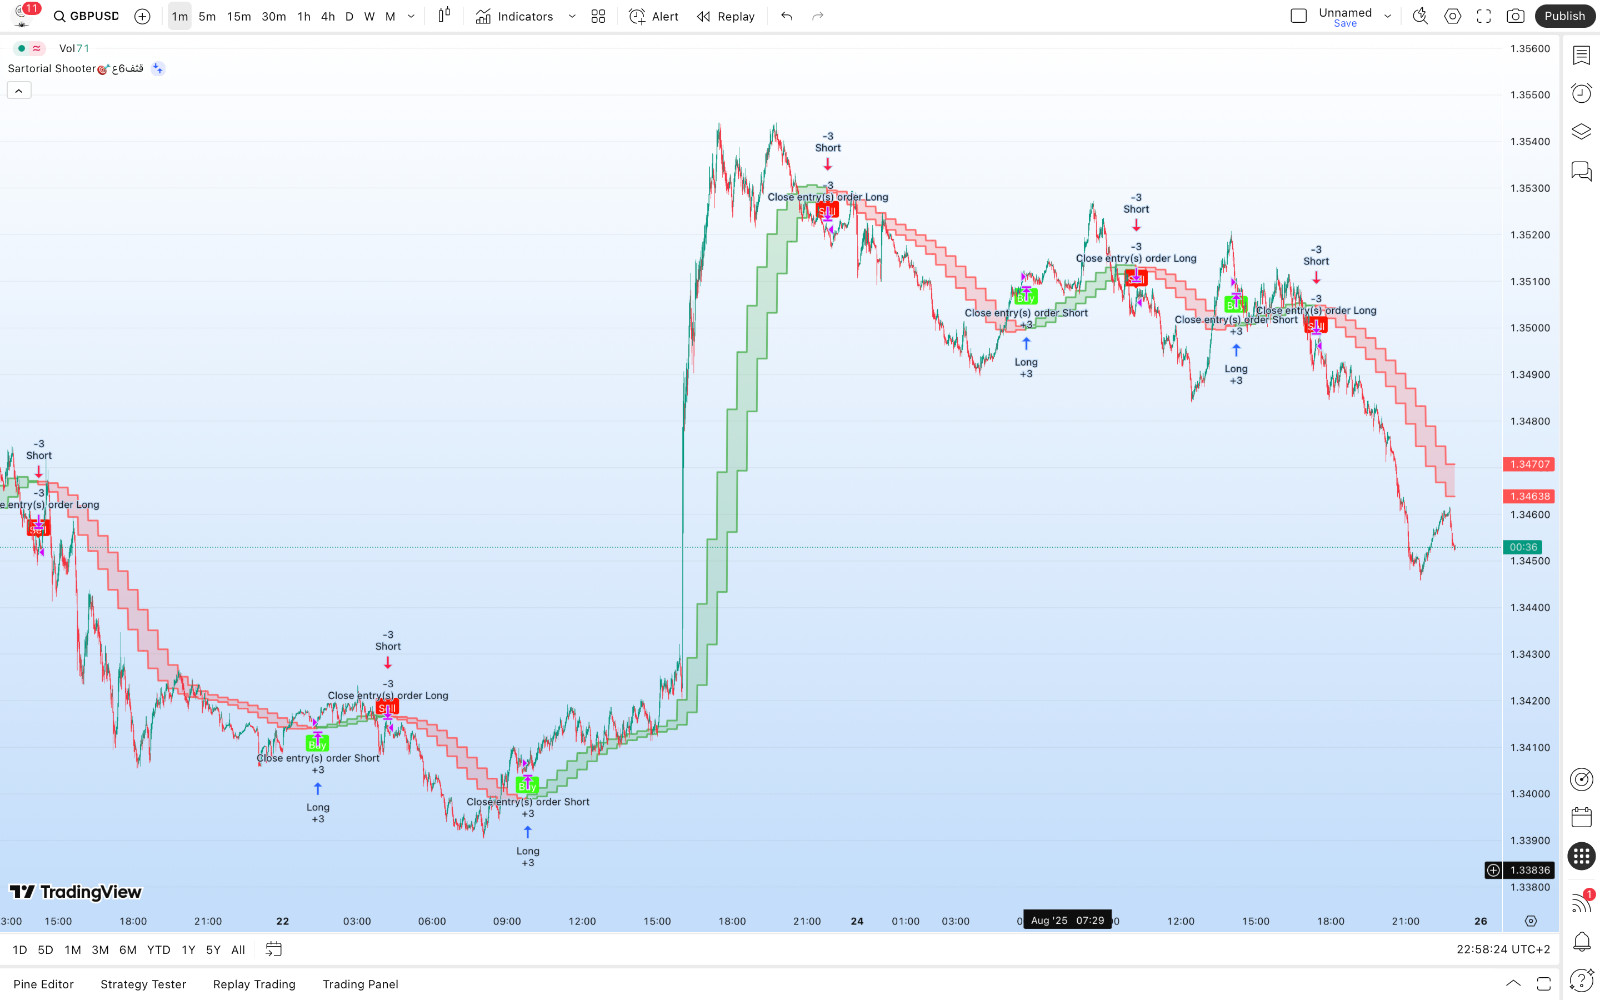Set date range to 5D

point(45,950)
